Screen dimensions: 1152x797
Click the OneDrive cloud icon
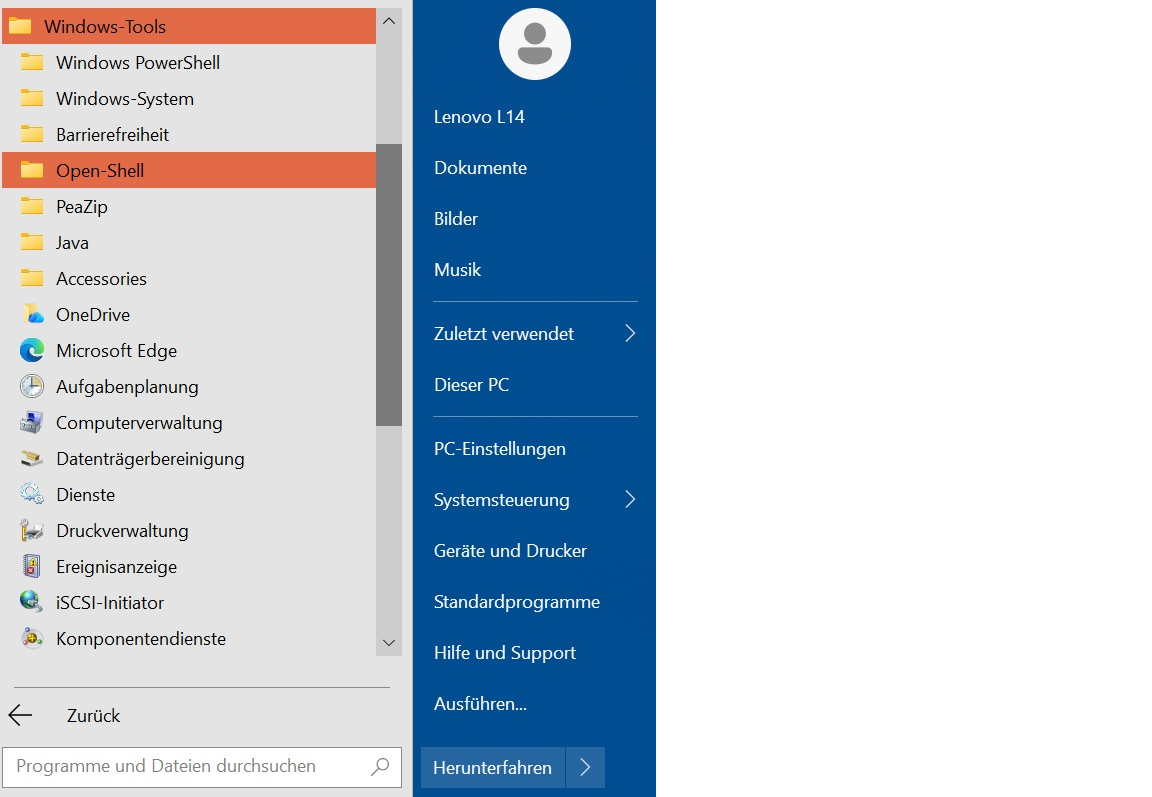(x=32, y=314)
